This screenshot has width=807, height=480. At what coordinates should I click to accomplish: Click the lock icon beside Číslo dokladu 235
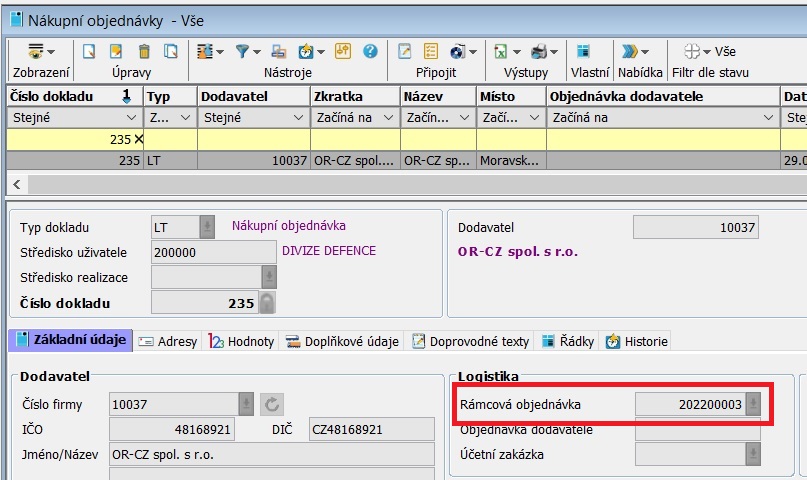pos(267,304)
